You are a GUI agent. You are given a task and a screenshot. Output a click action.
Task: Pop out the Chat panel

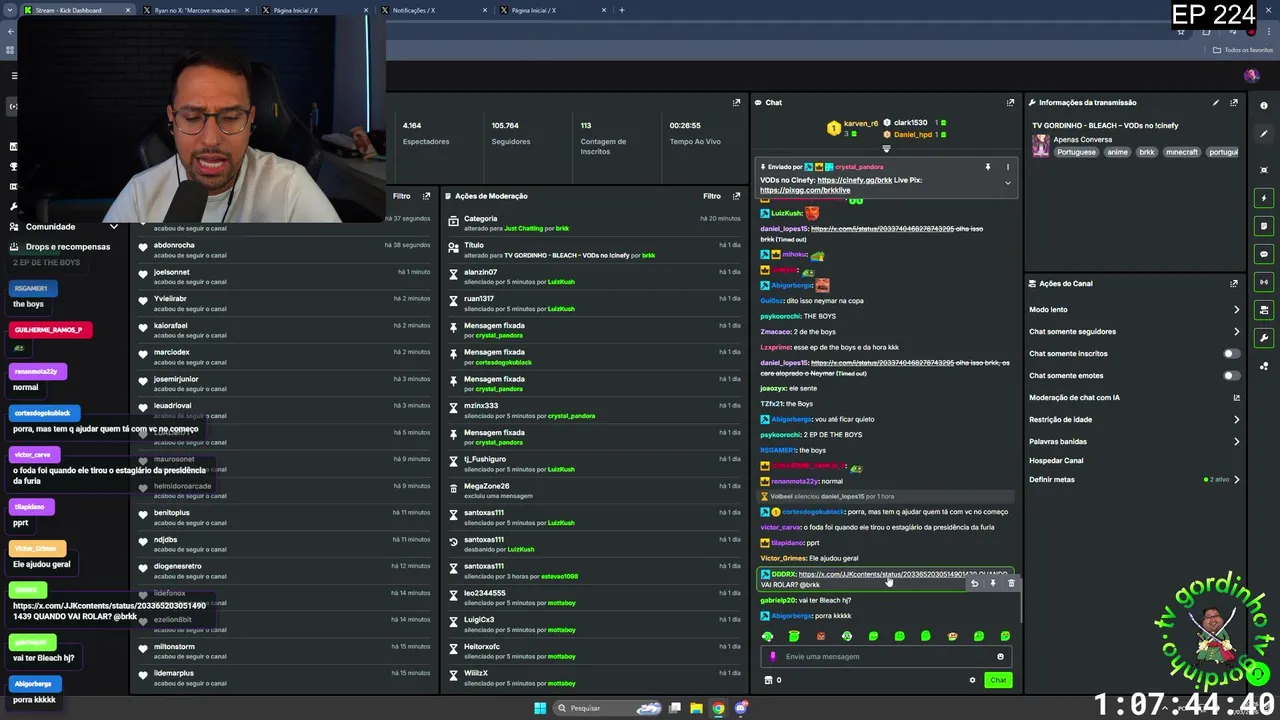point(1010,102)
